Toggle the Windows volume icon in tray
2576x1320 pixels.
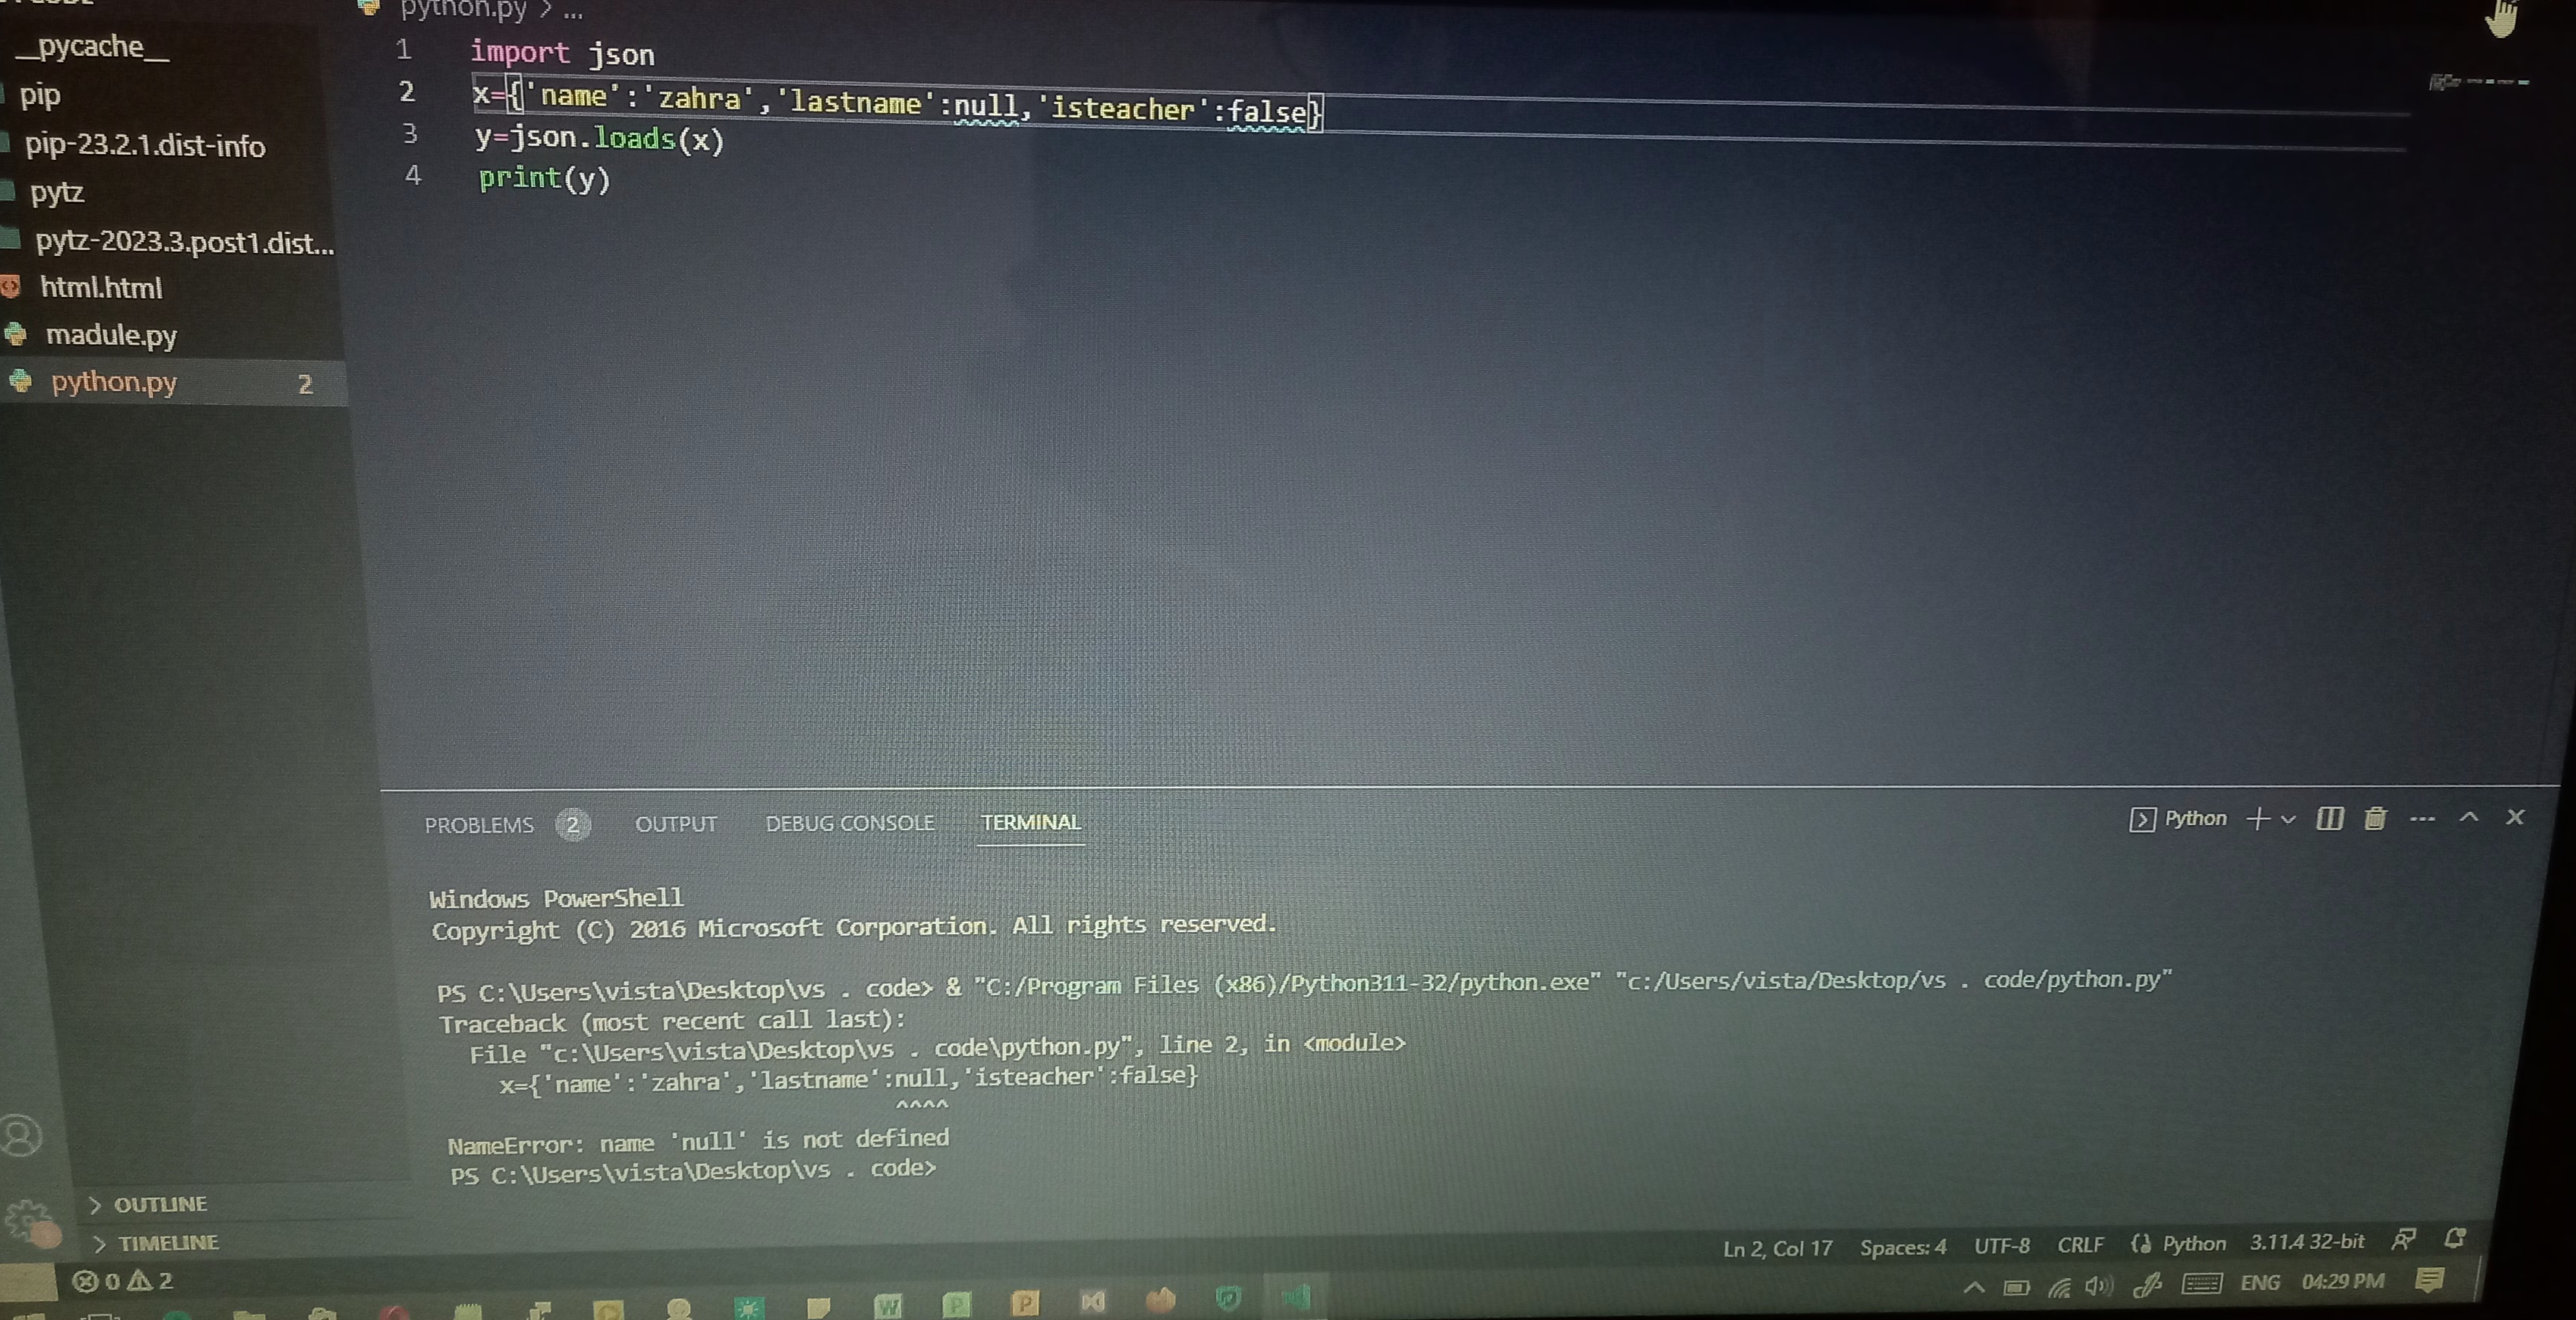point(2098,1285)
